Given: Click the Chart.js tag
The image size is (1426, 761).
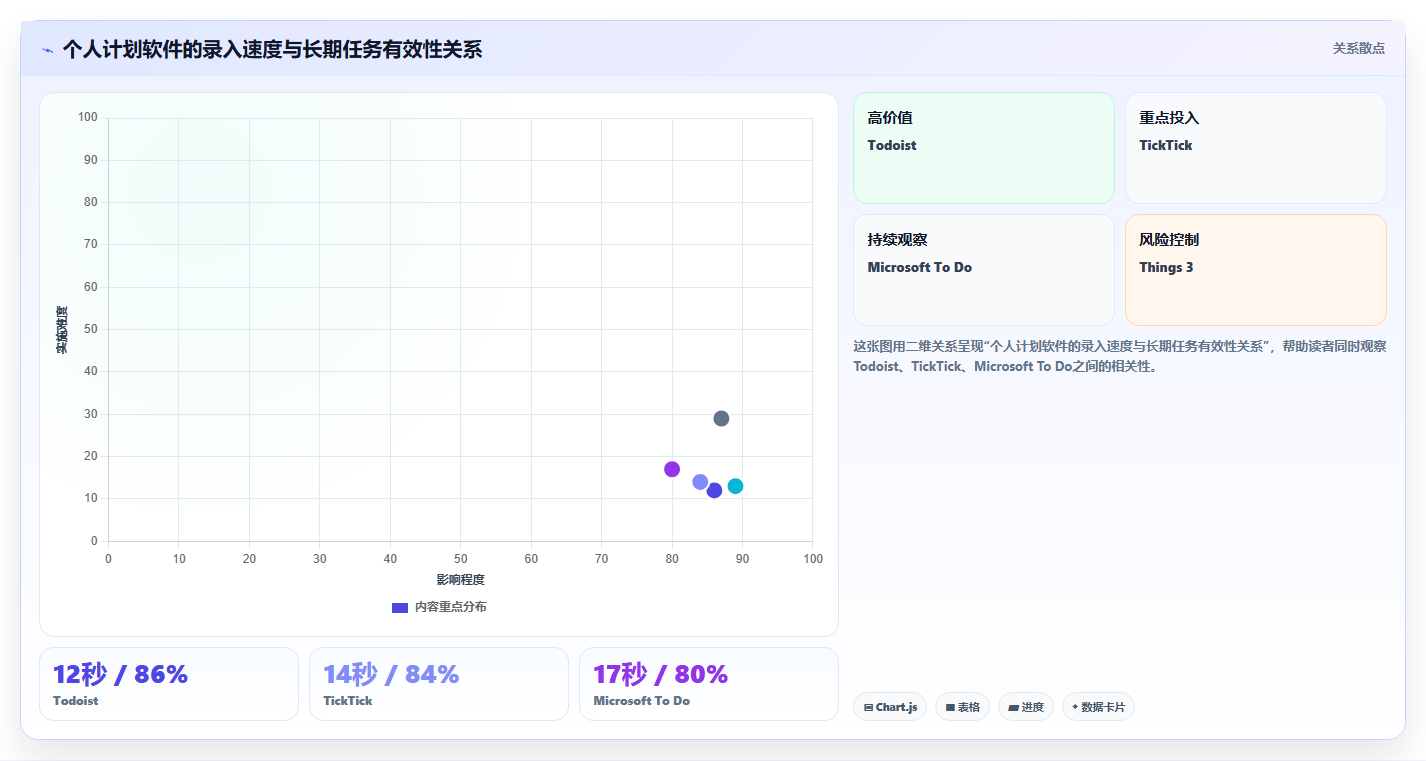Looking at the screenshot, I should coord(890,707).
